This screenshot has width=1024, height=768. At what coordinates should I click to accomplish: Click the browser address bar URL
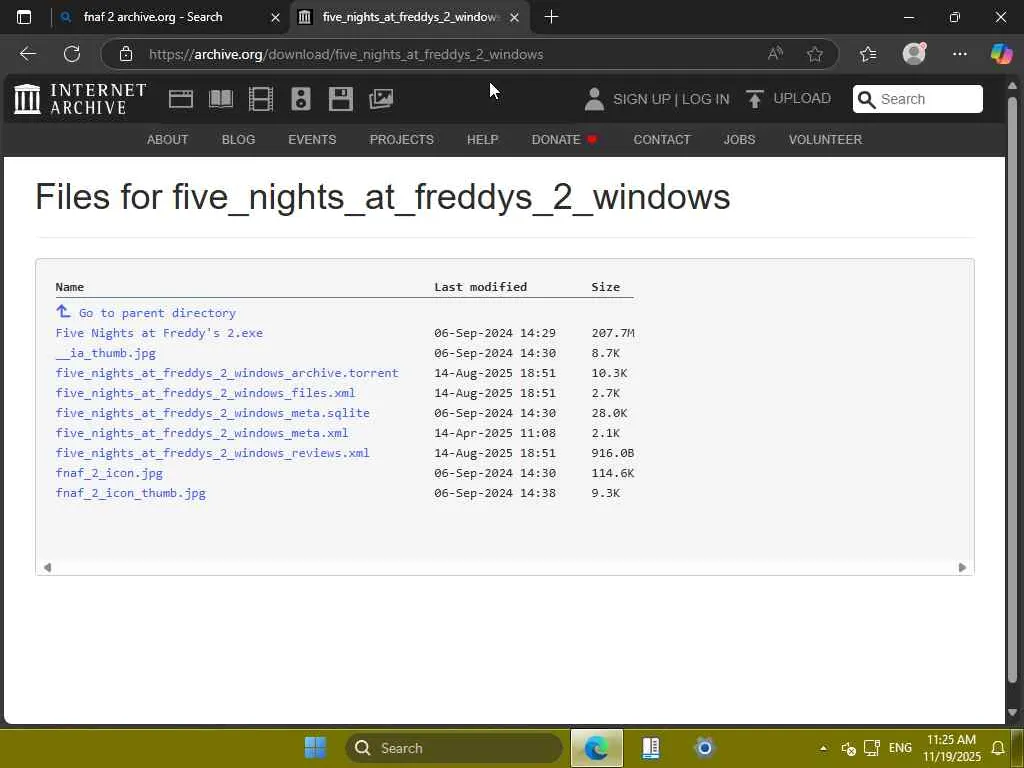click(x=346, y=54)
